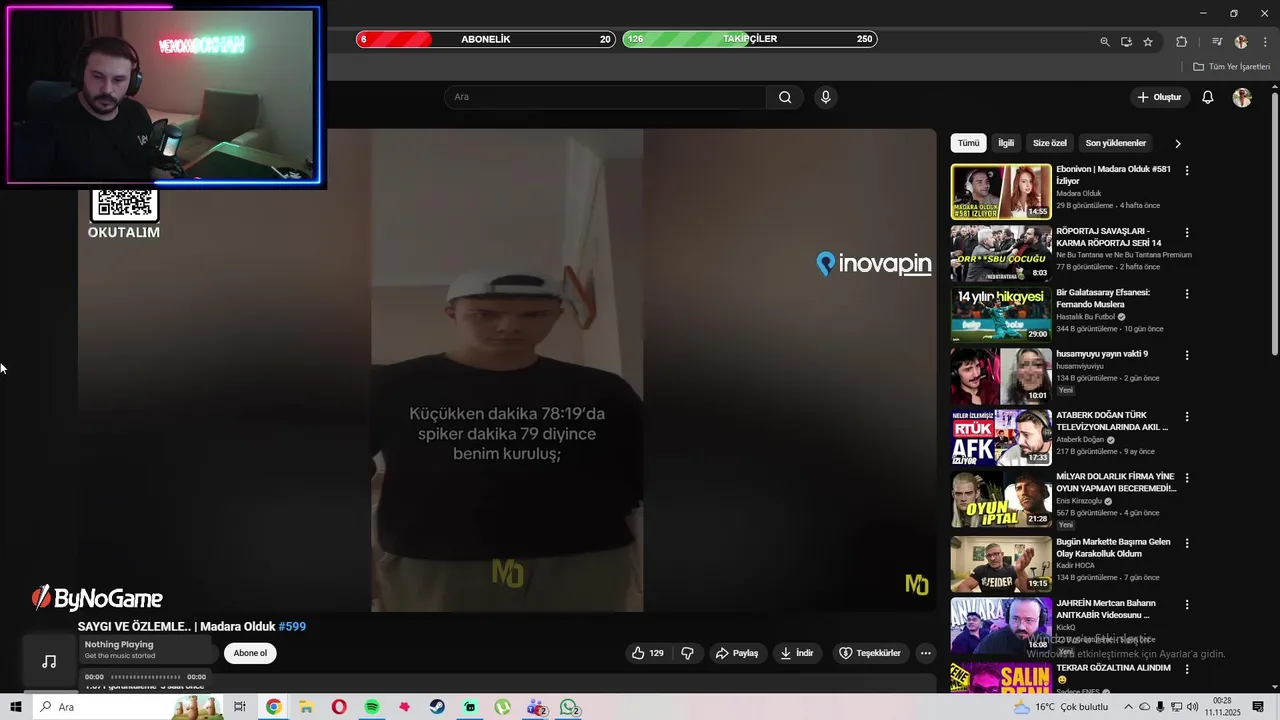This screenshot has width=1280, height=720.
Task: Like the video with thumbs-up
Action: click(647, 653)
